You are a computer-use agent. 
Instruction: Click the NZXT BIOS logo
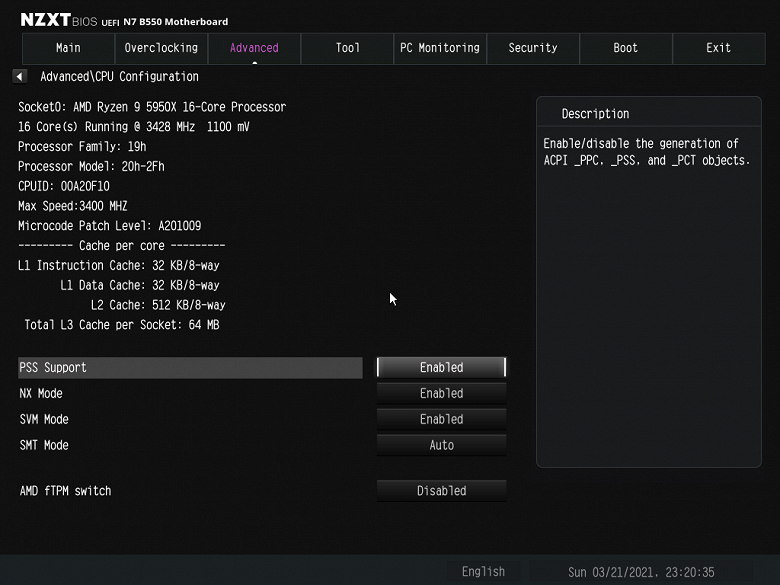pyautogui.click(x=59, y=20)
